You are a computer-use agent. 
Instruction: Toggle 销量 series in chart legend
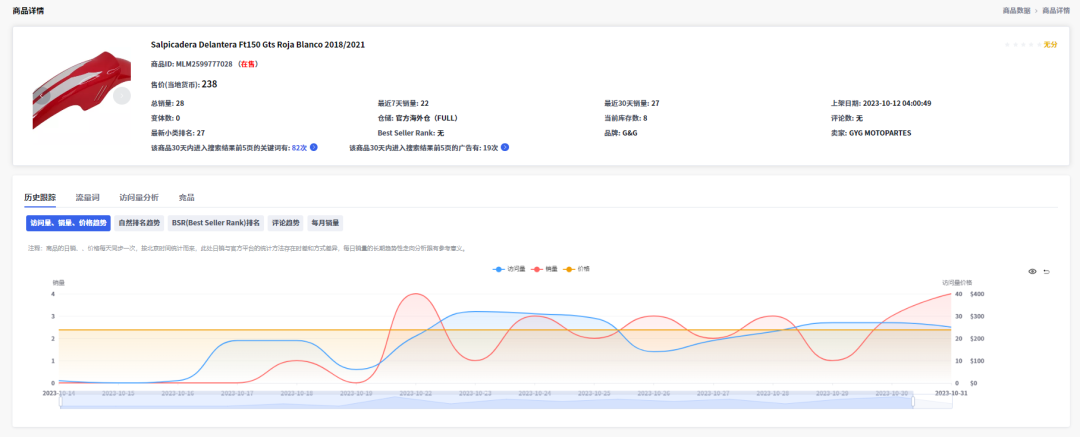[x=543, y=269]
